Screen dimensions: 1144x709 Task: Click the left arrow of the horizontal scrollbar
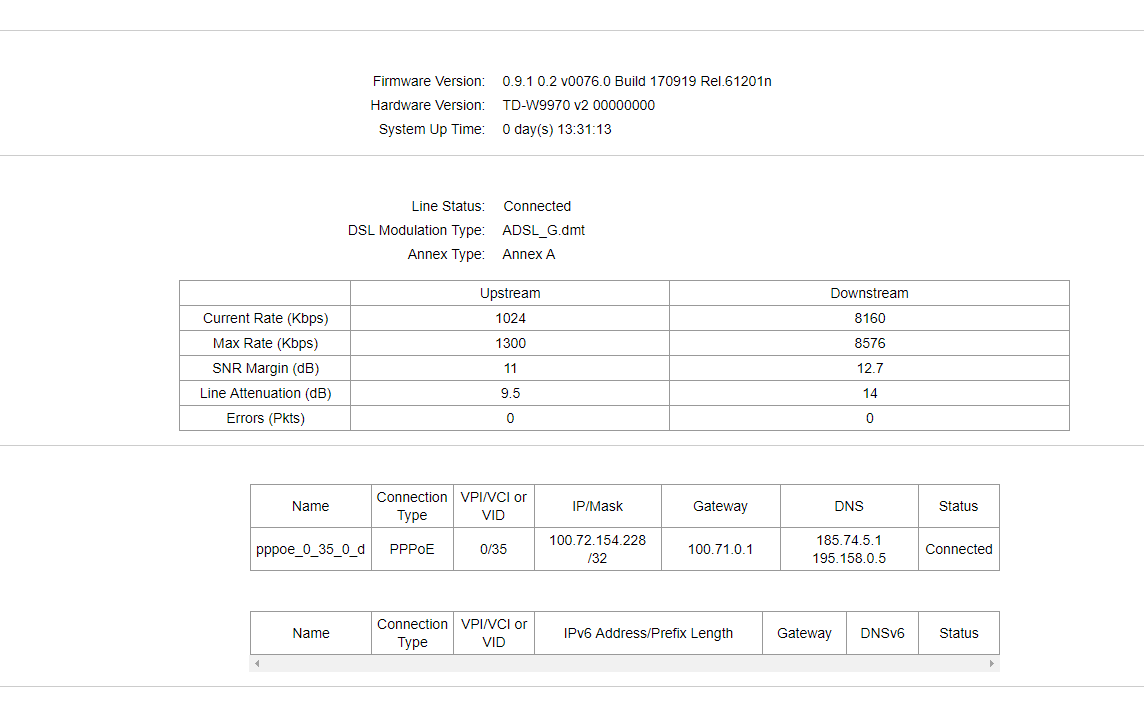pyautogui.click(x=257, y=664)
